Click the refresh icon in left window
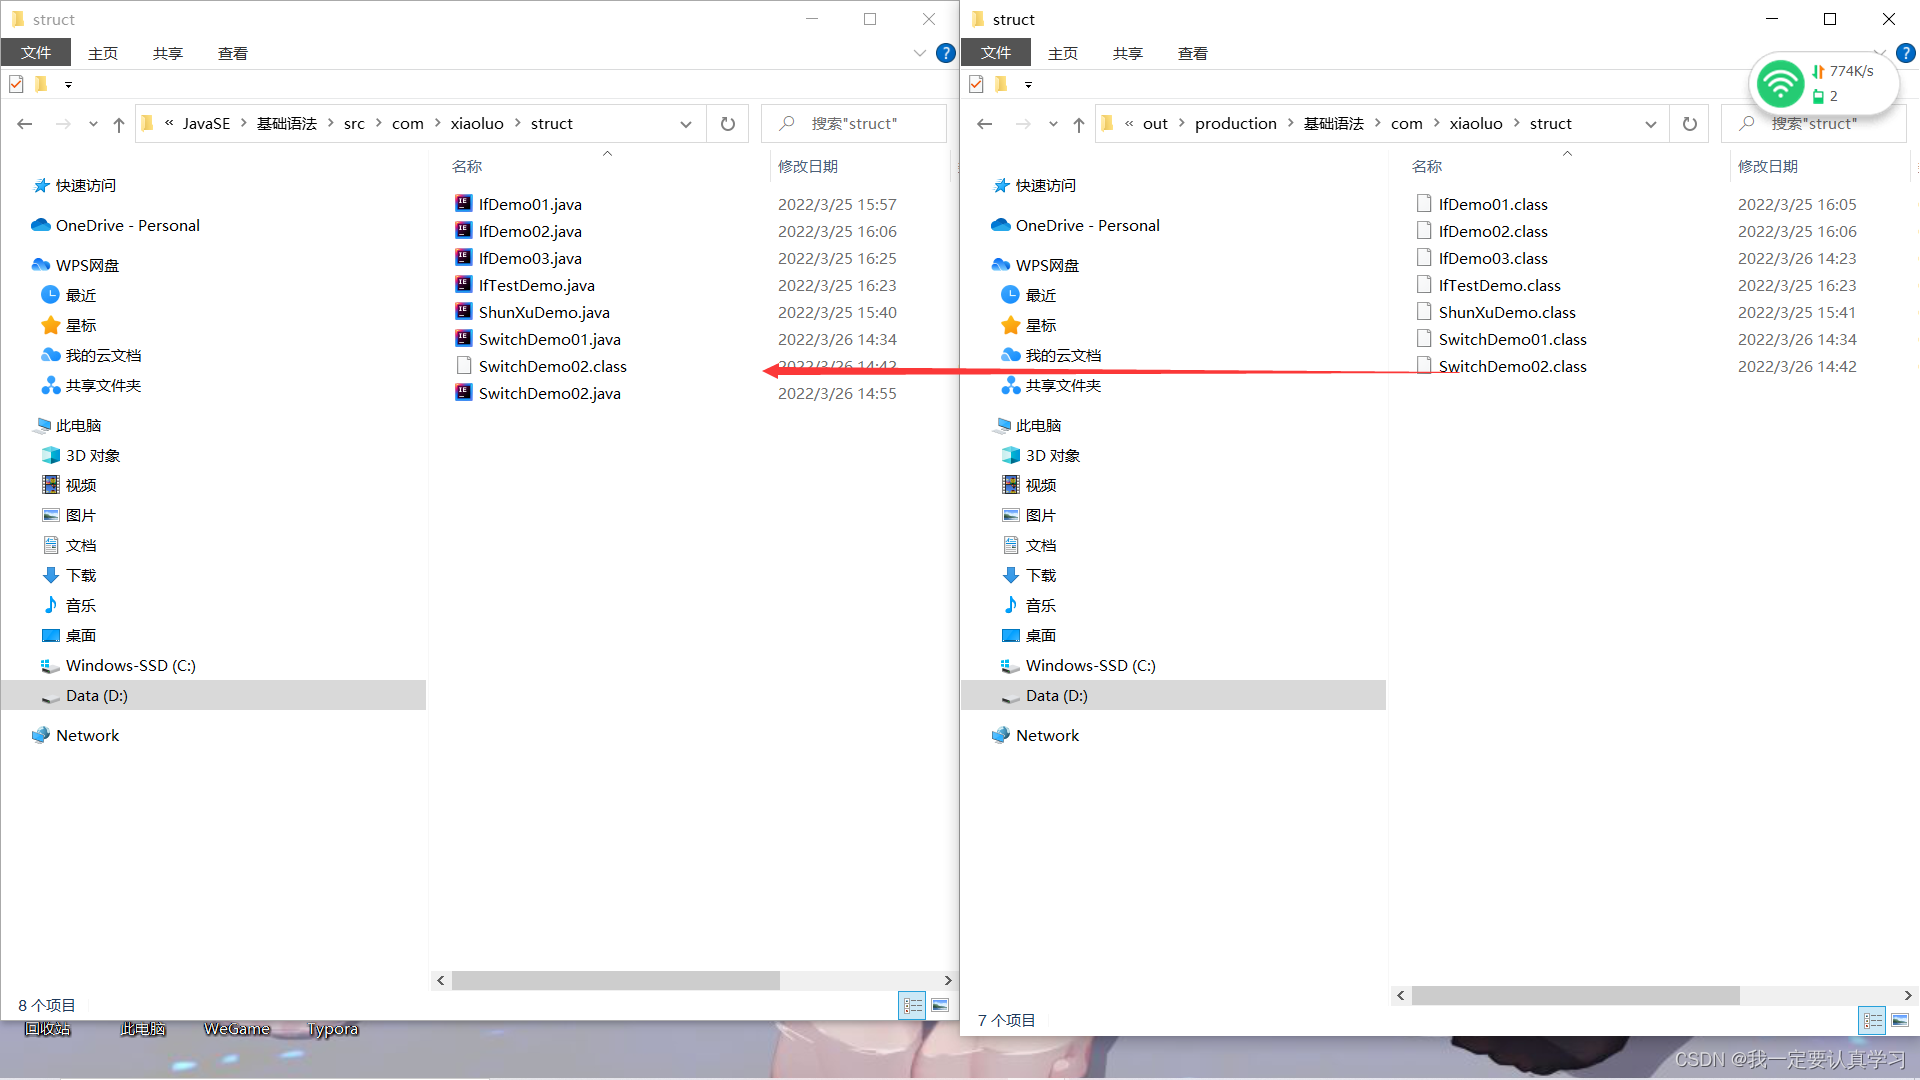Viewport: 1920px width, 1080px height. (x=728, y=124)
